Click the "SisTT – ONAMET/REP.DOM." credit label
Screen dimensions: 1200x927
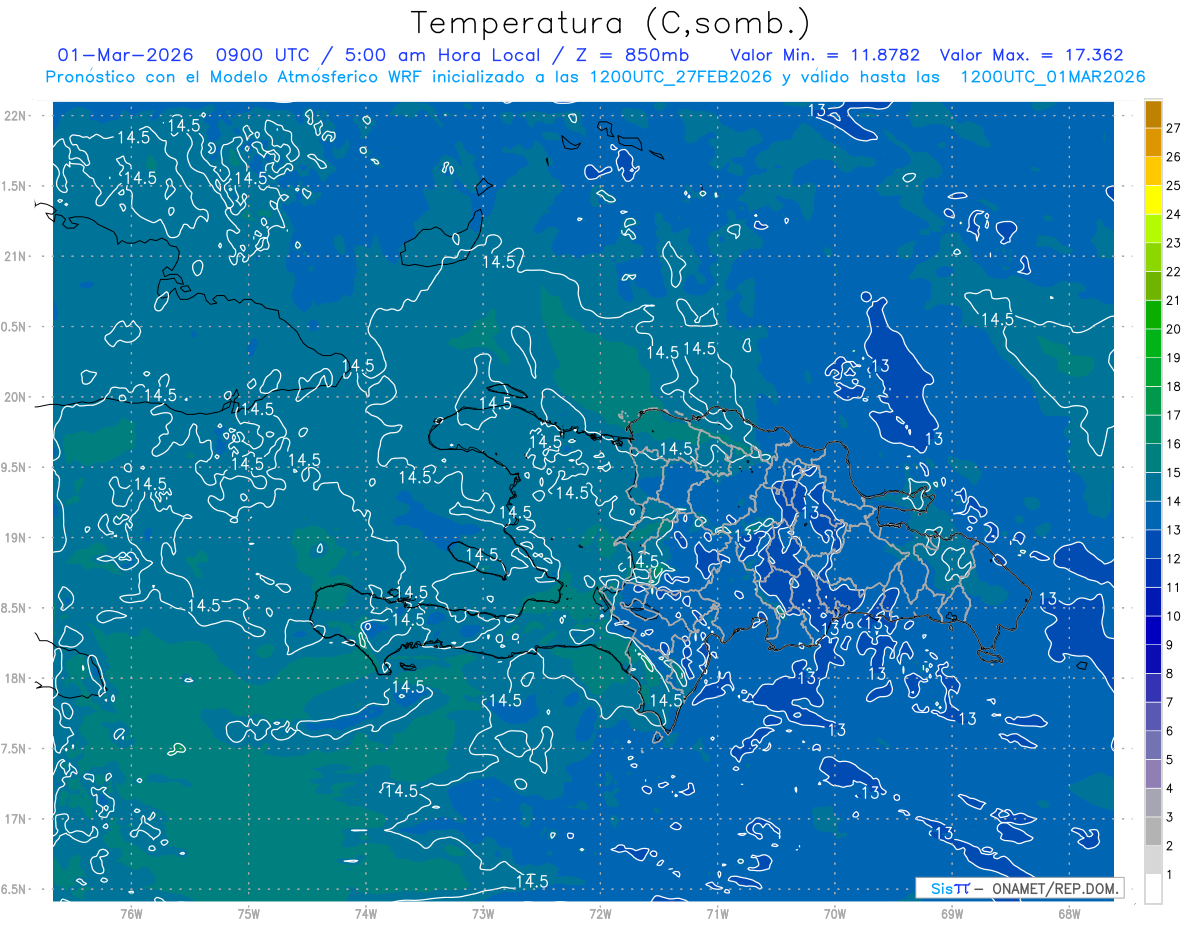pyautogui.click(x=1019, y=888)
